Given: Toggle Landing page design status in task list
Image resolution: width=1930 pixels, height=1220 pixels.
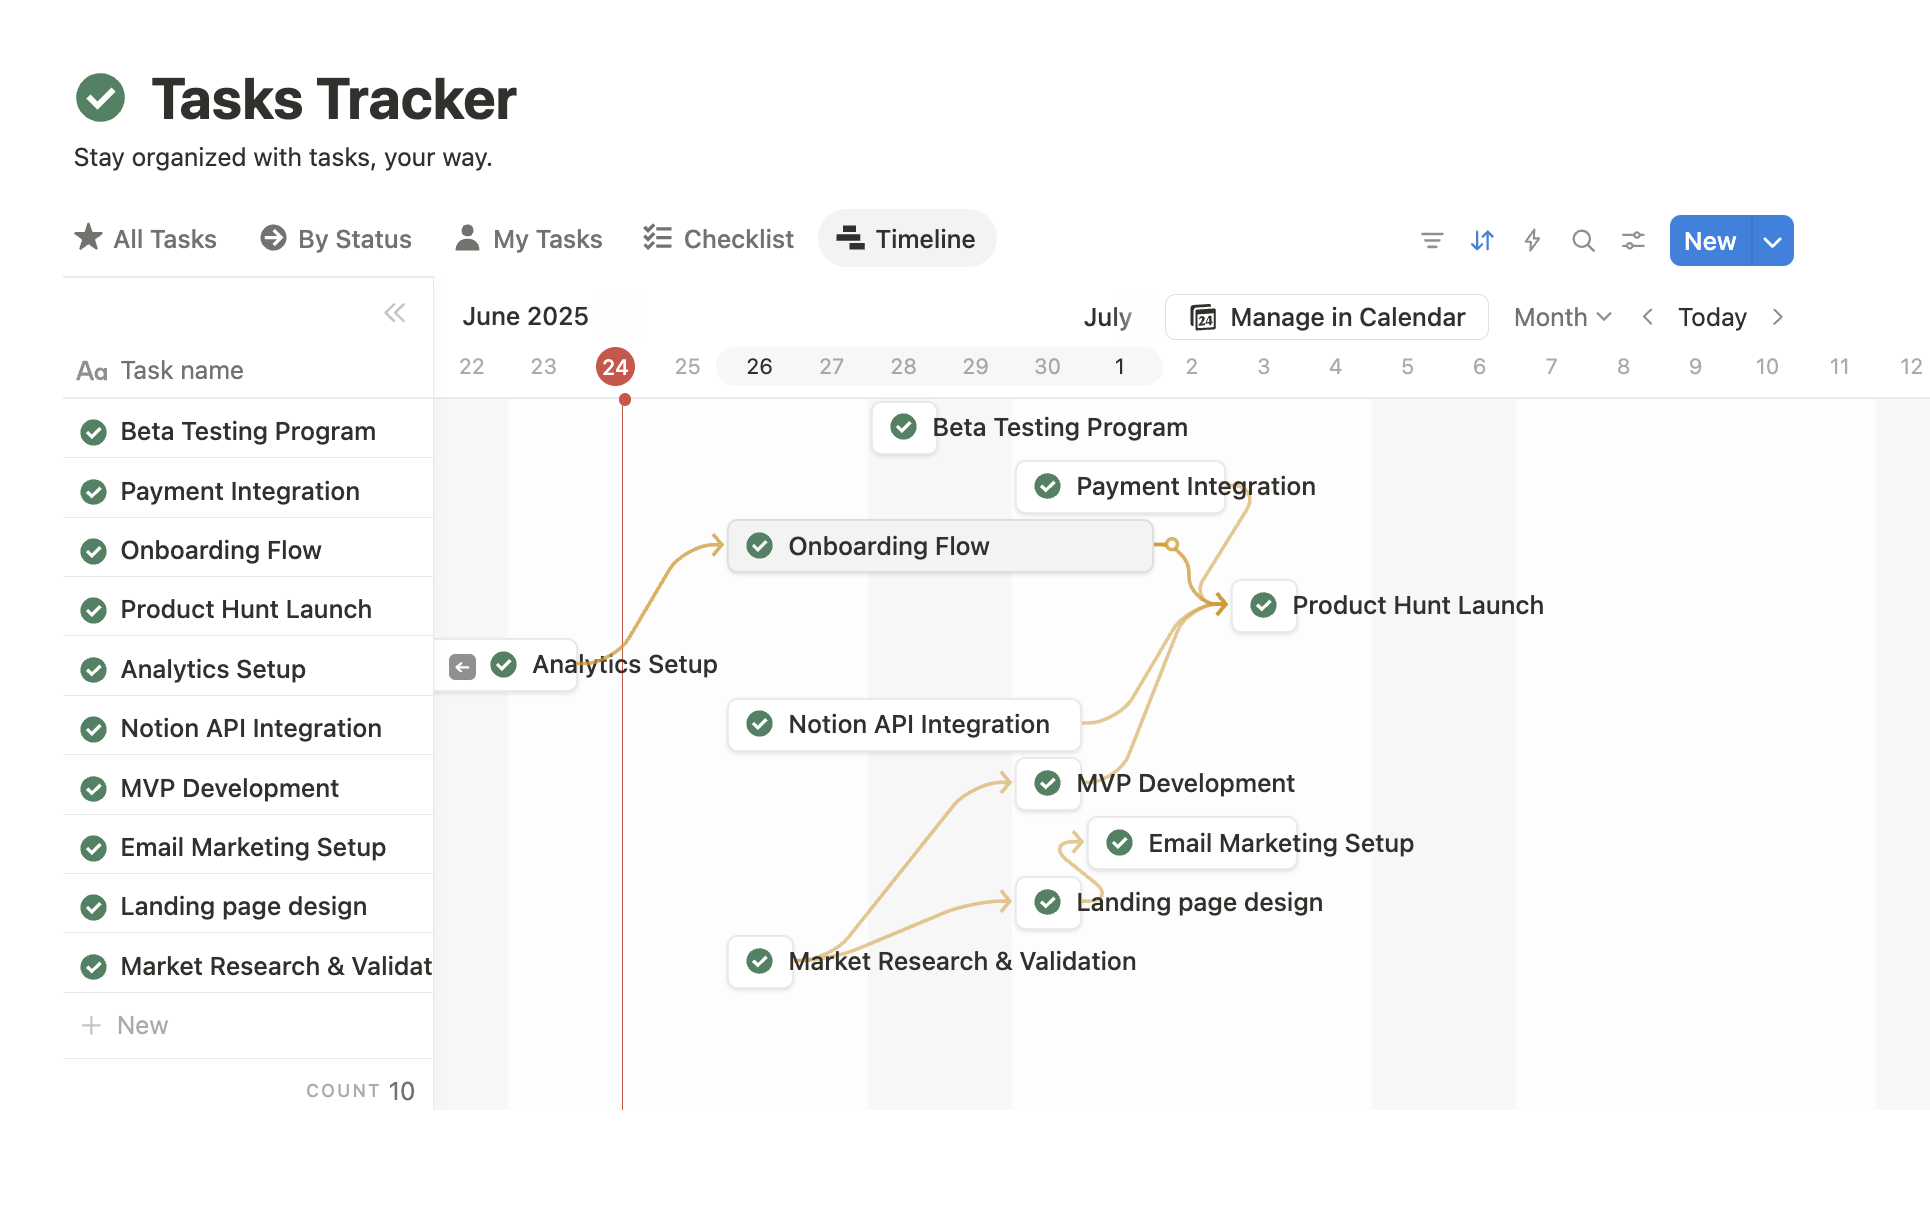Looking at the screenshot, I should click(94, 907).
